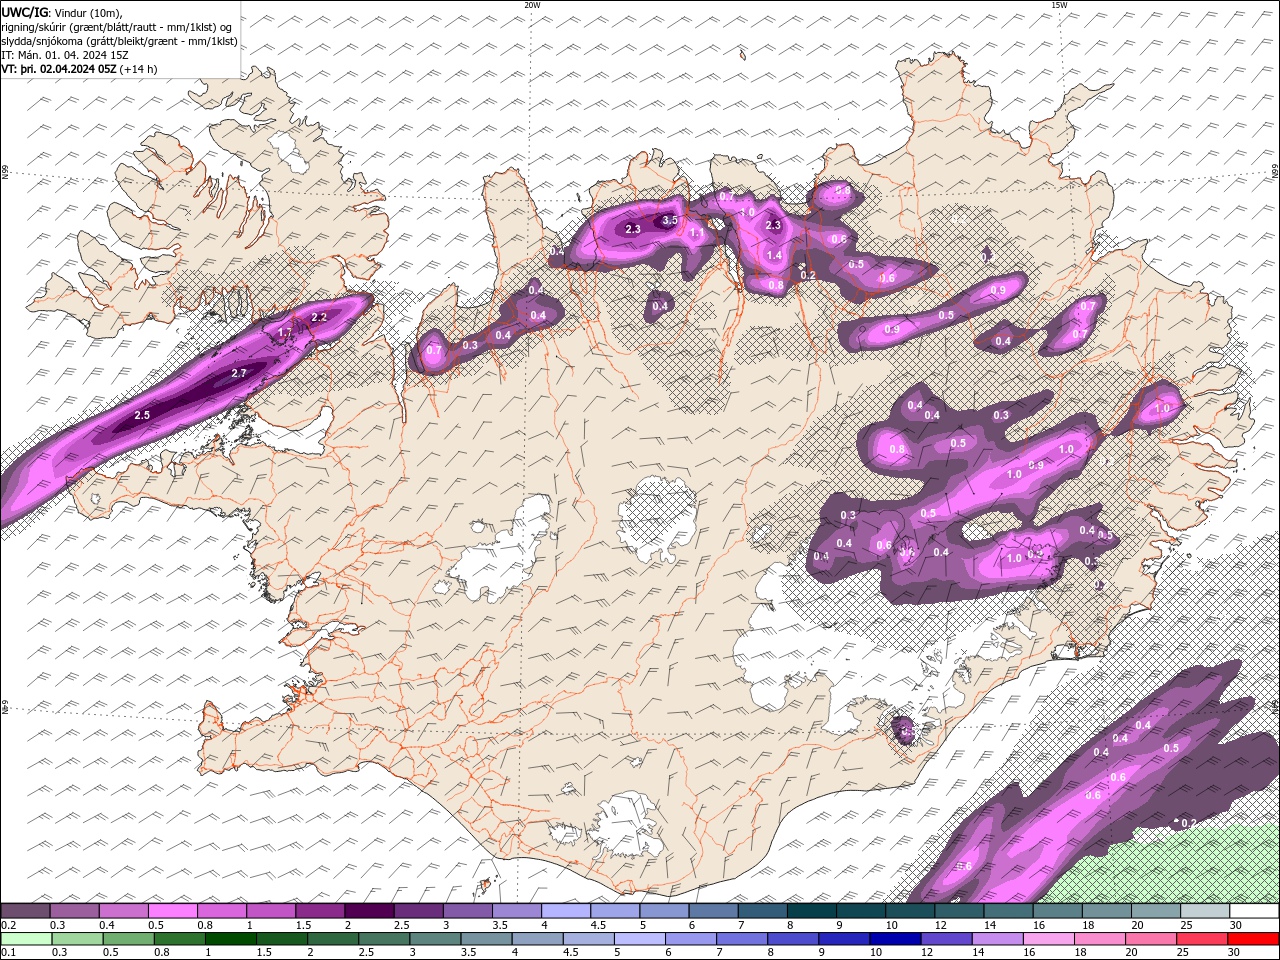This screenshot has width=1280, height=960.
Task: Click the white 30 swatch in upper scale
Action: tap(1254, 911)
